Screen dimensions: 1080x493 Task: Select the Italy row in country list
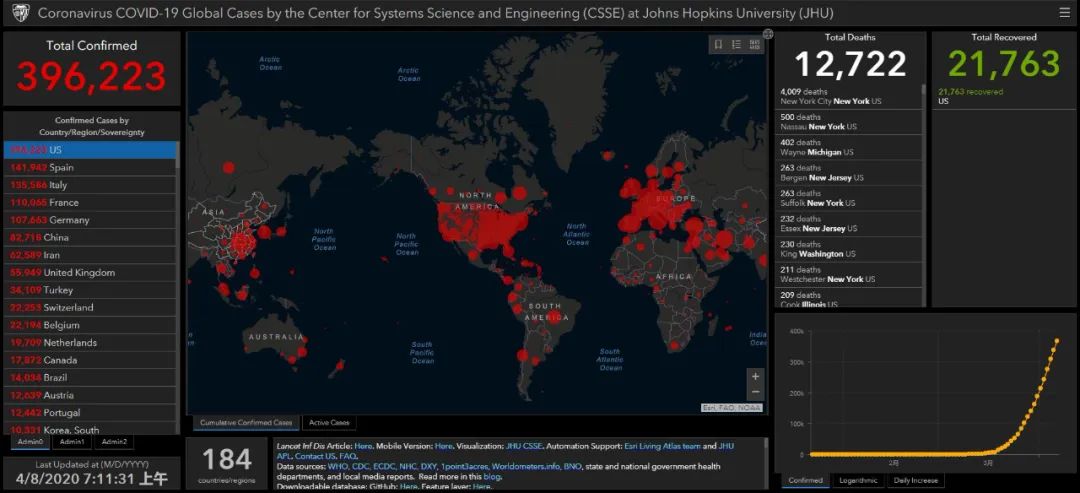point(90,185)
